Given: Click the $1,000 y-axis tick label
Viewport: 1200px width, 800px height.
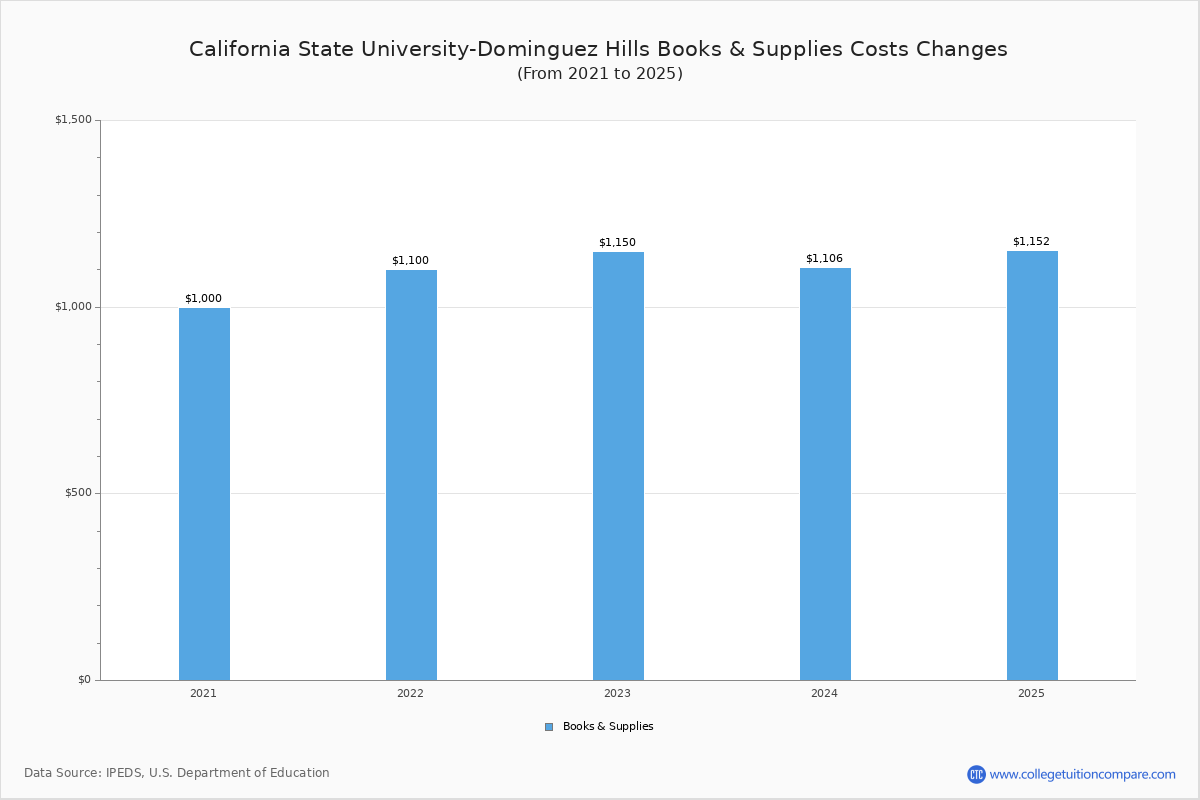Looking at the screenshot, I should pyautogui.click(x=73, y=306).
